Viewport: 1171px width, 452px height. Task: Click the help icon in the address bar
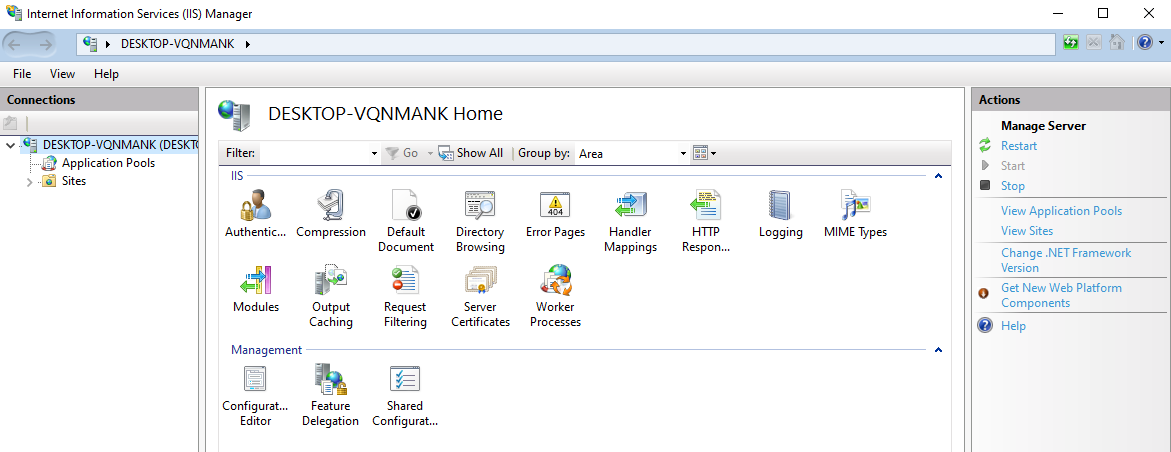coord(1145,43)
